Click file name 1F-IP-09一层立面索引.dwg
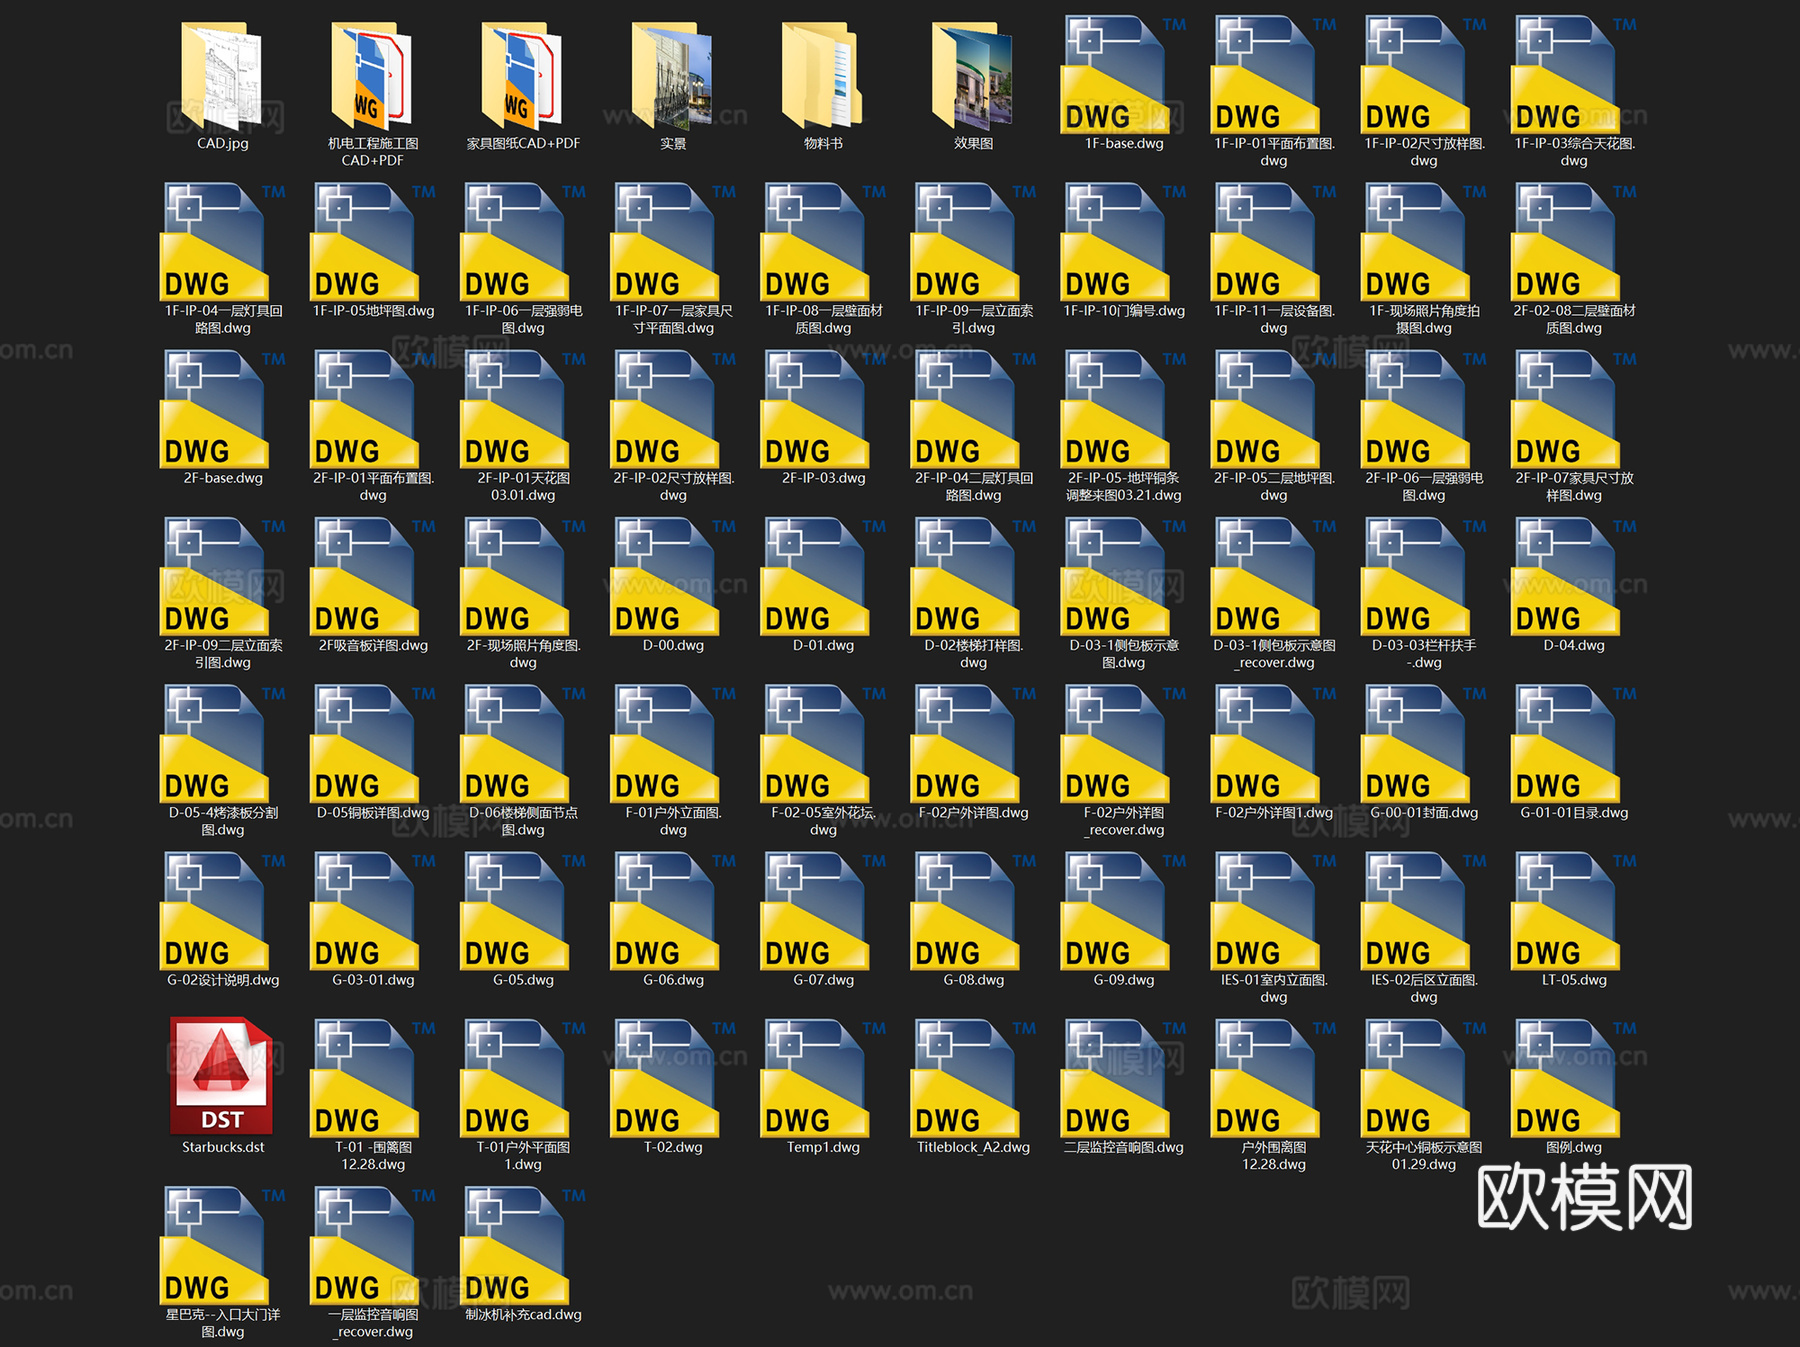1800x1347 pixels. pos(973,319)
